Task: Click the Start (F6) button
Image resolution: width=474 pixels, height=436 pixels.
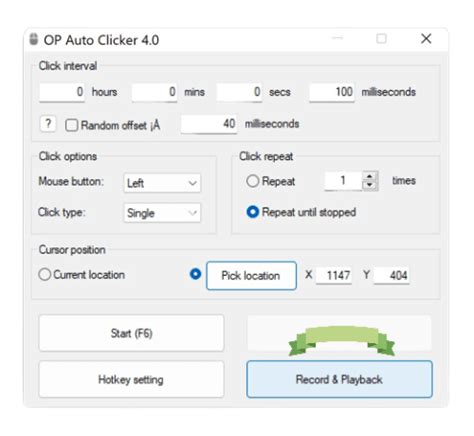Action: click(x=131, y=333)
